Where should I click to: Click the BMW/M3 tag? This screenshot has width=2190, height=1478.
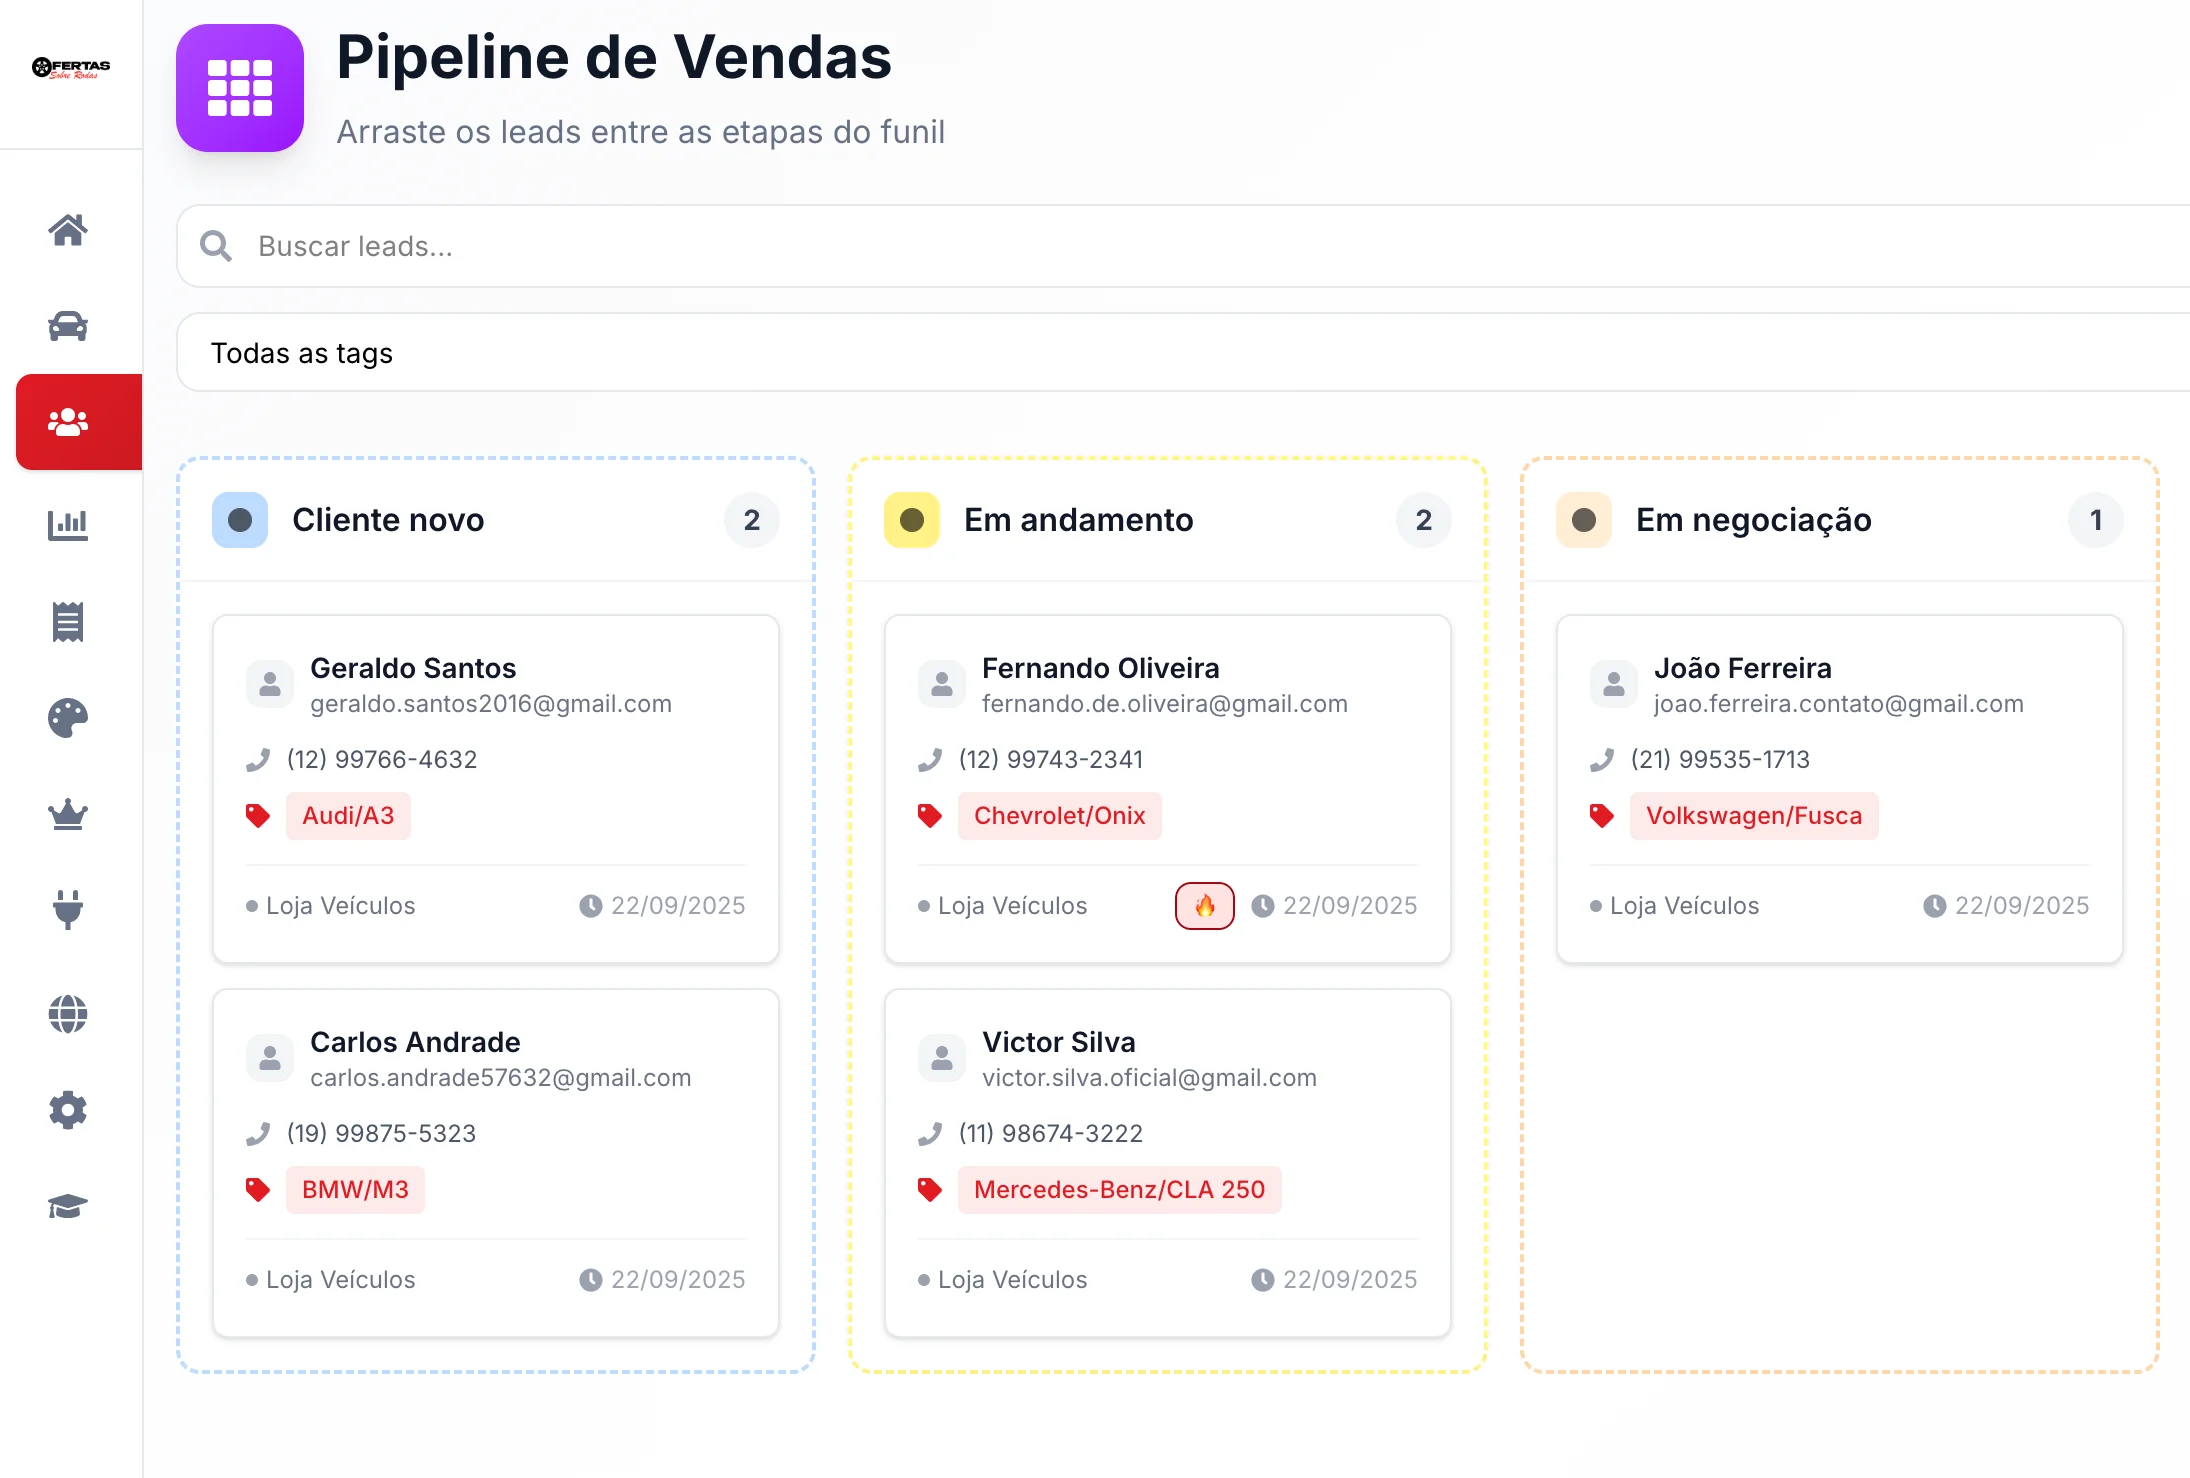tap(355, 1190)
